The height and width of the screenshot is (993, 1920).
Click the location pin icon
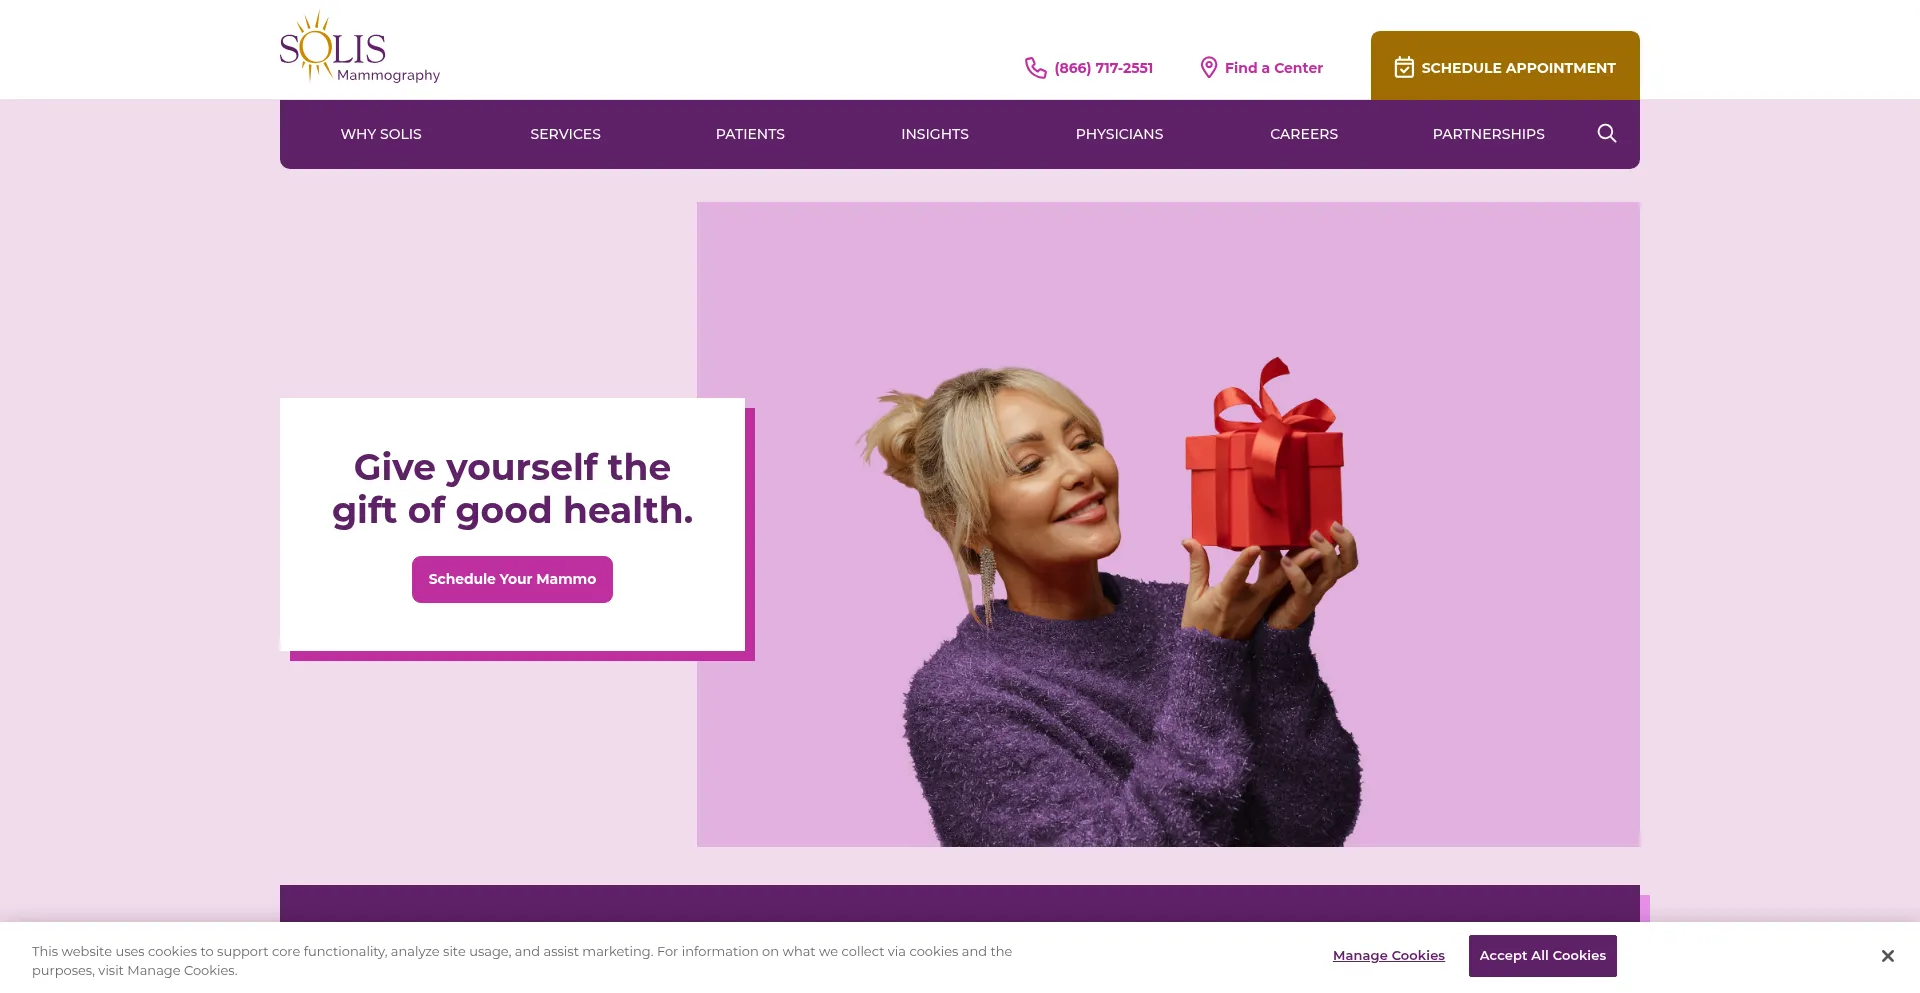click(x=1208, y=68)
